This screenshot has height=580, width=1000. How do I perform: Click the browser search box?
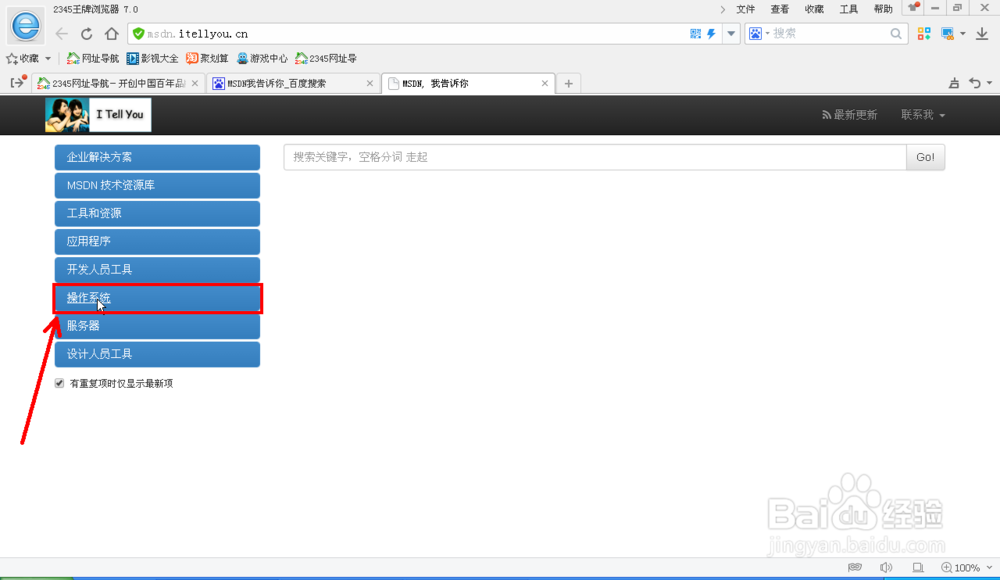click(x=829, y=33)
